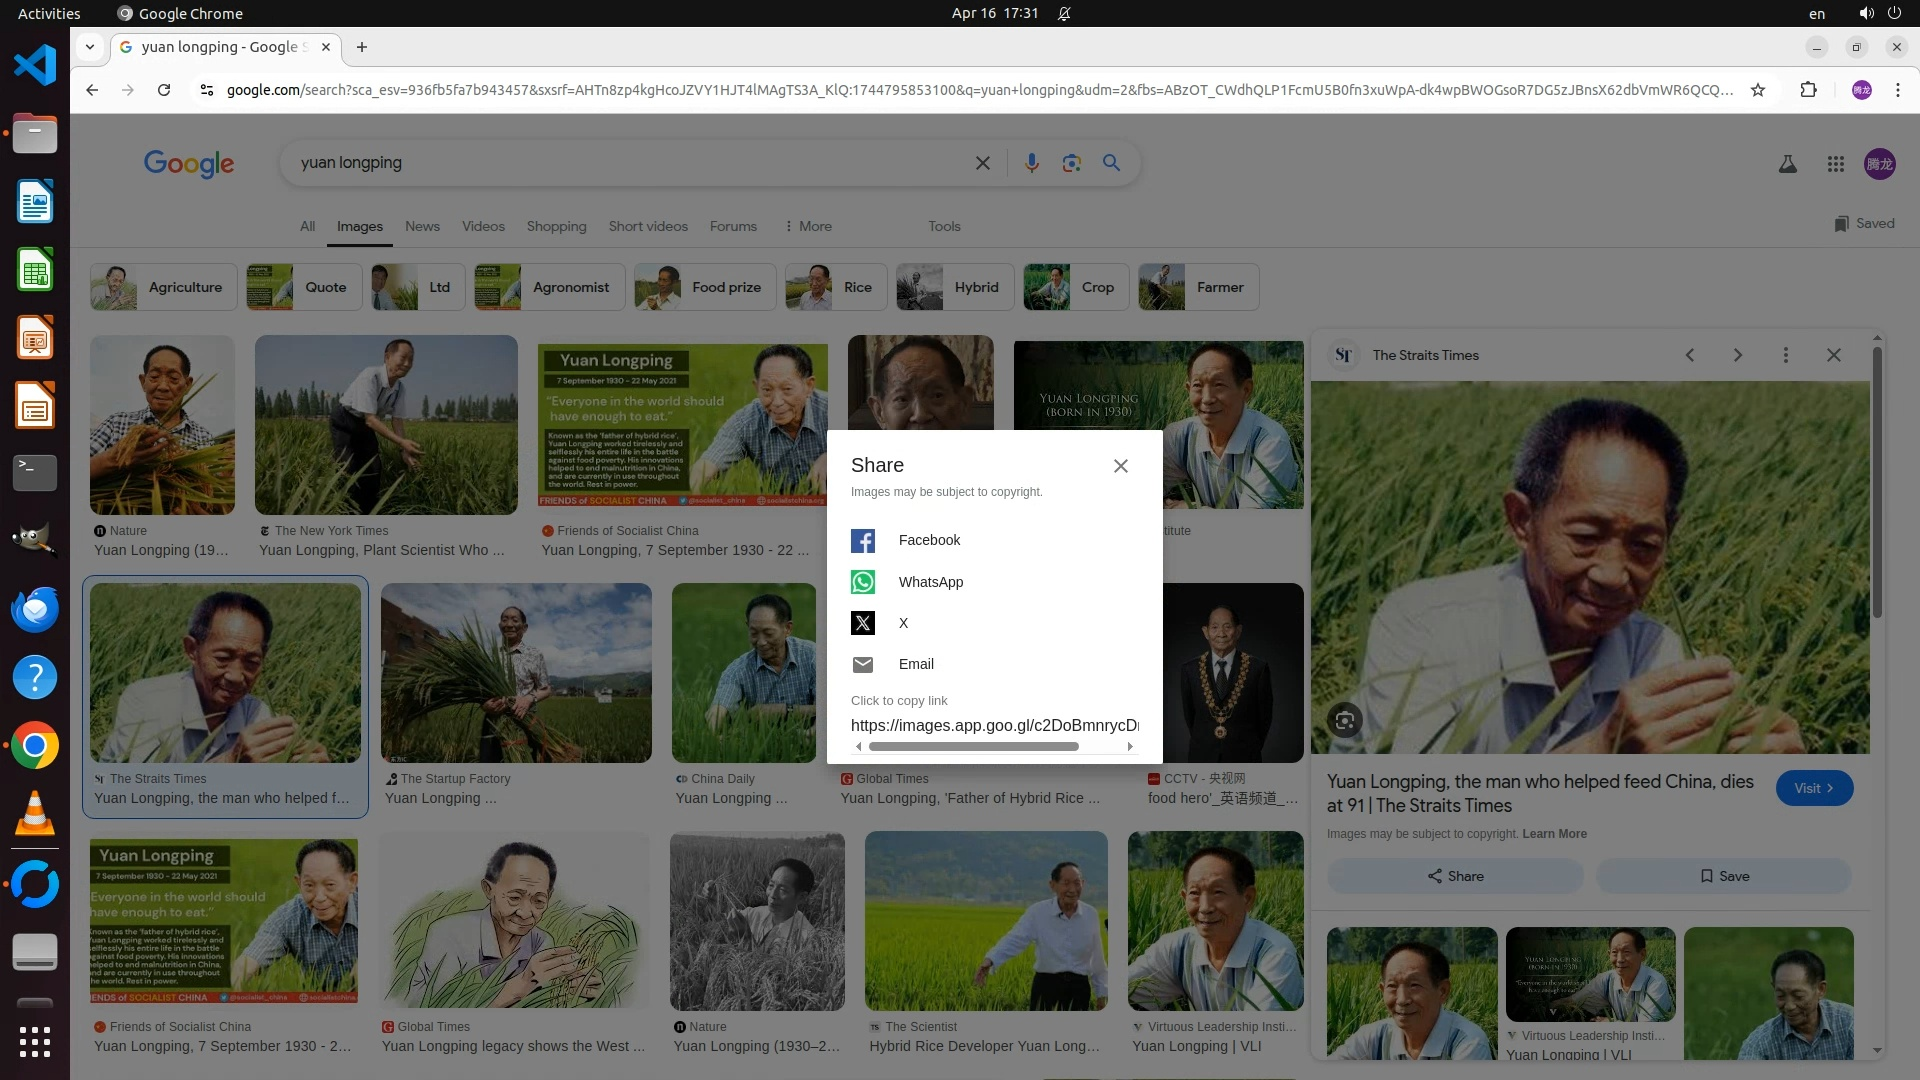Start a voice search with microphone icon
Screen dimensions: 1920x1080
[x=1031, y=163]
